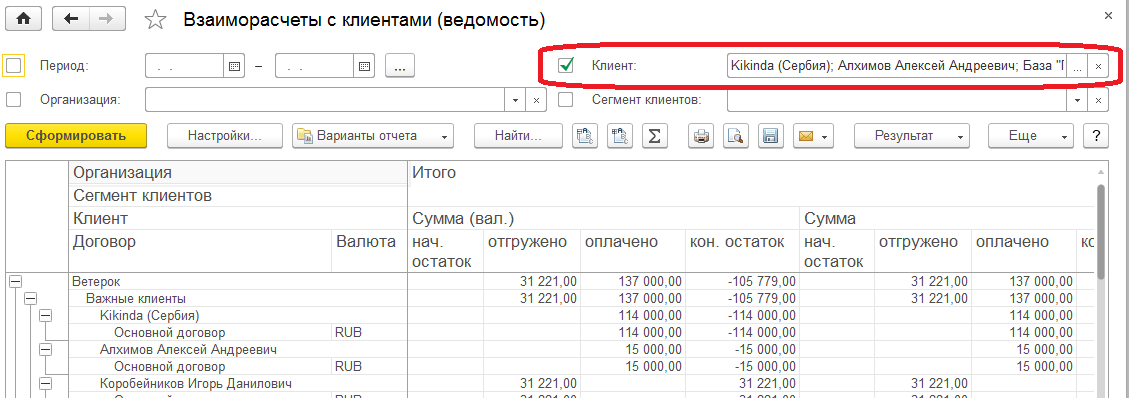Open calendar for period end date
This screenshot has width=1129, height=398.
point(364,66)
